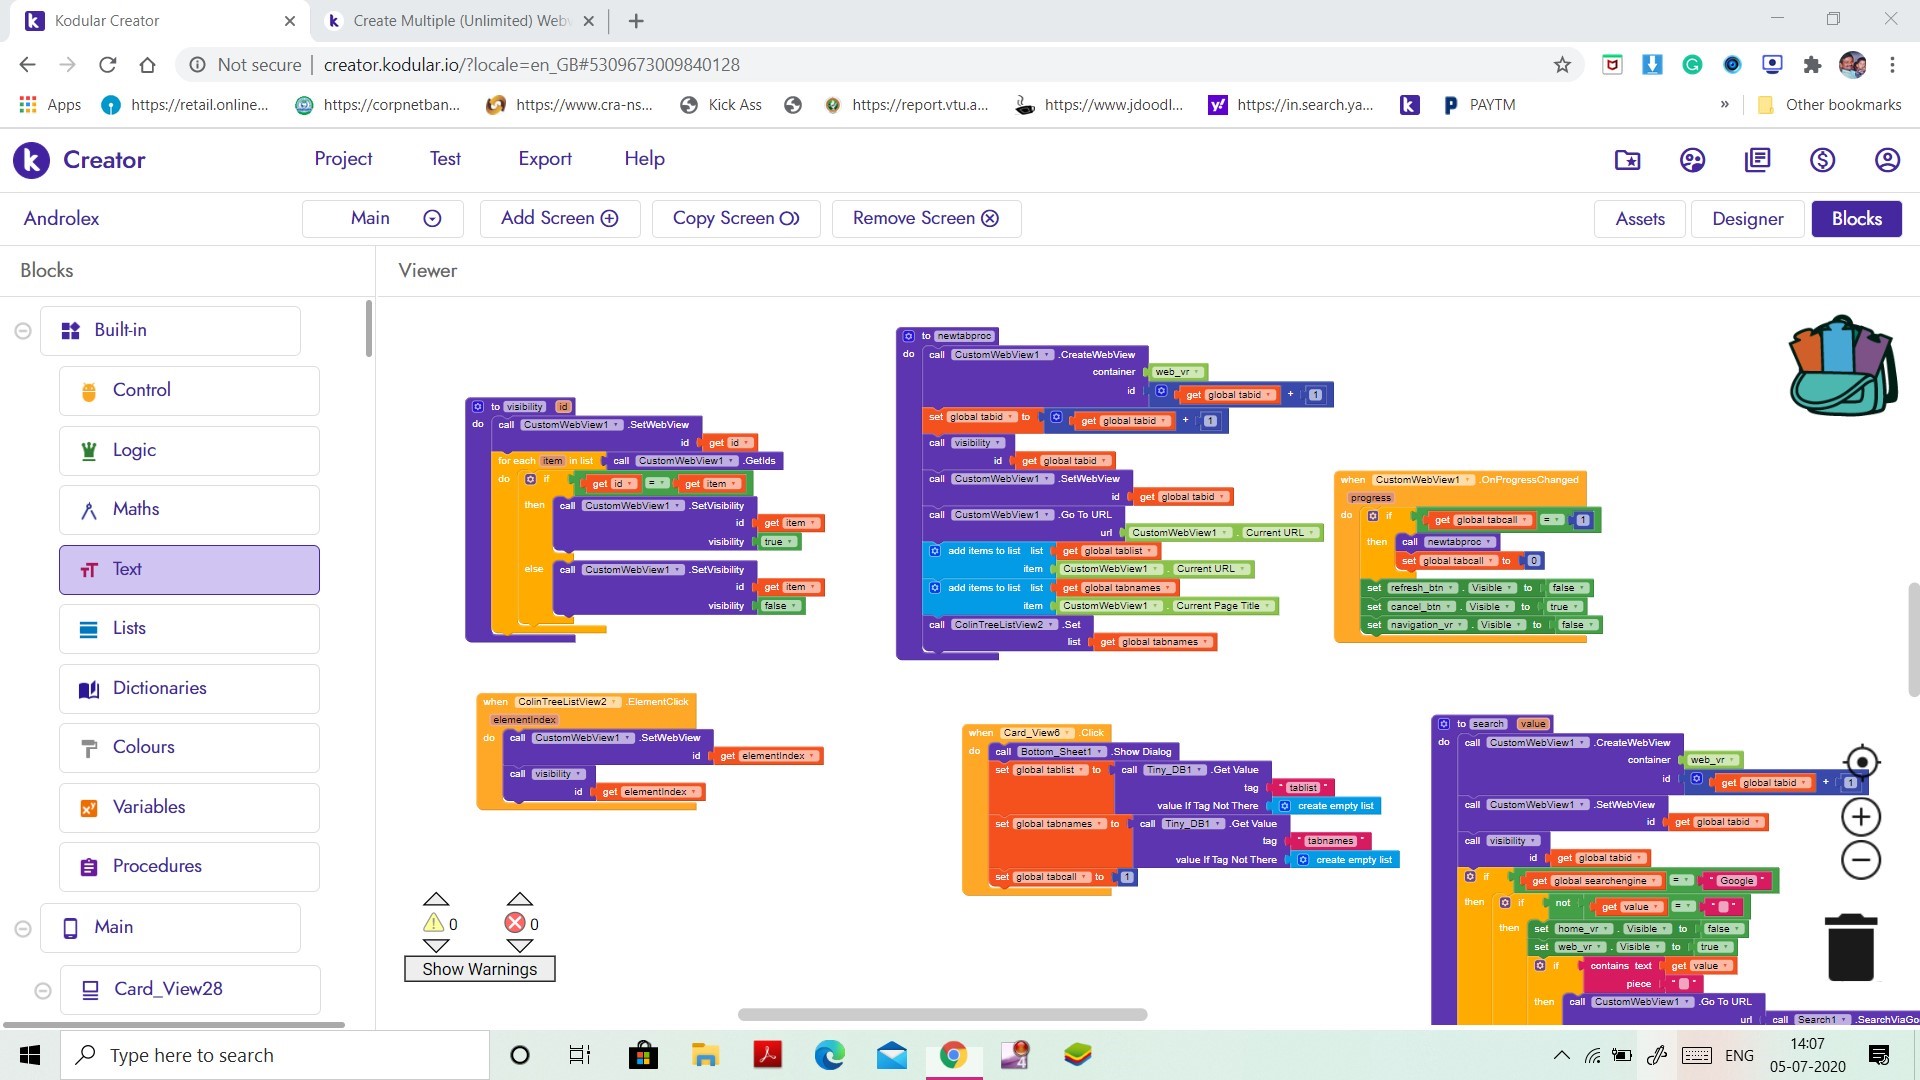
Task: Select the Logic blocks category
Action: point(189,451)
